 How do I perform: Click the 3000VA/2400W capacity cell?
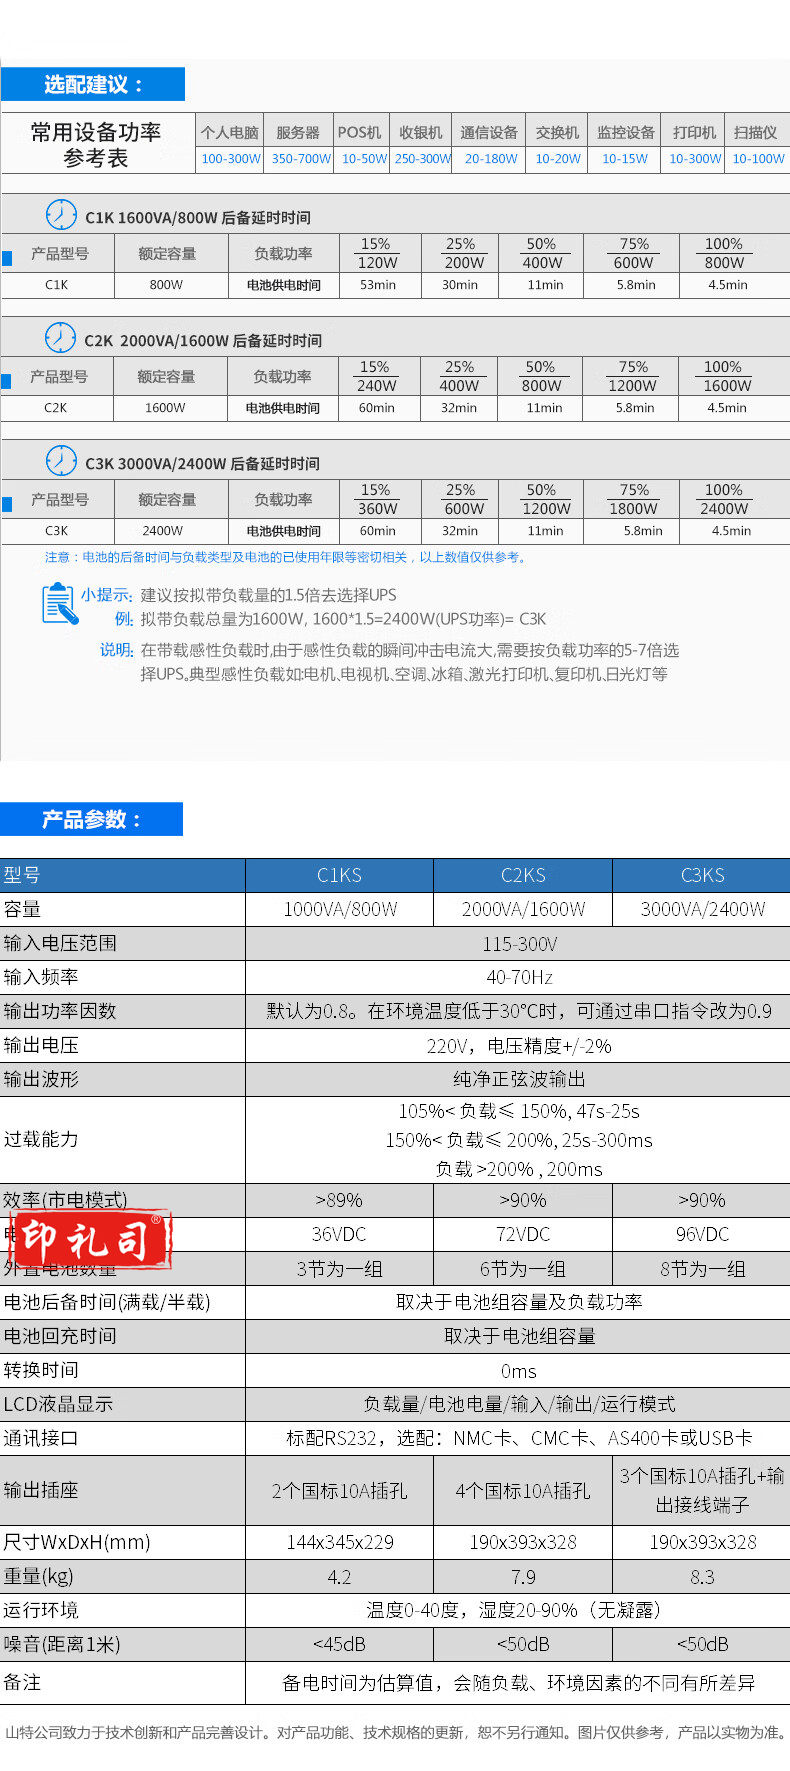pos(702,909)
